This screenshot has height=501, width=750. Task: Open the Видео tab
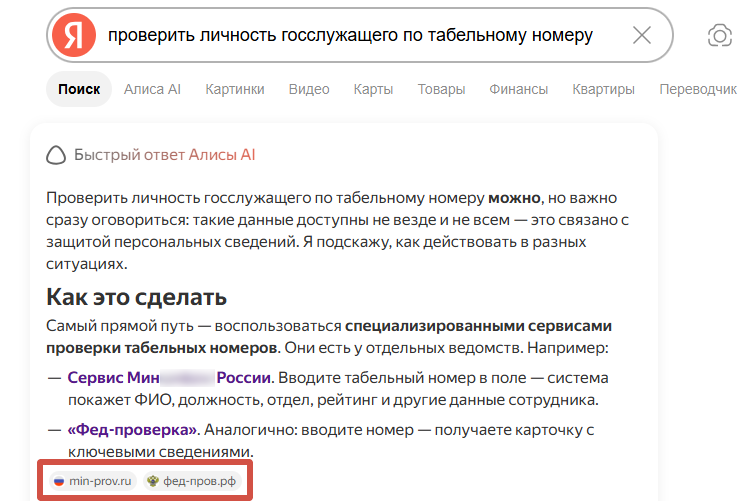(309, 89)
